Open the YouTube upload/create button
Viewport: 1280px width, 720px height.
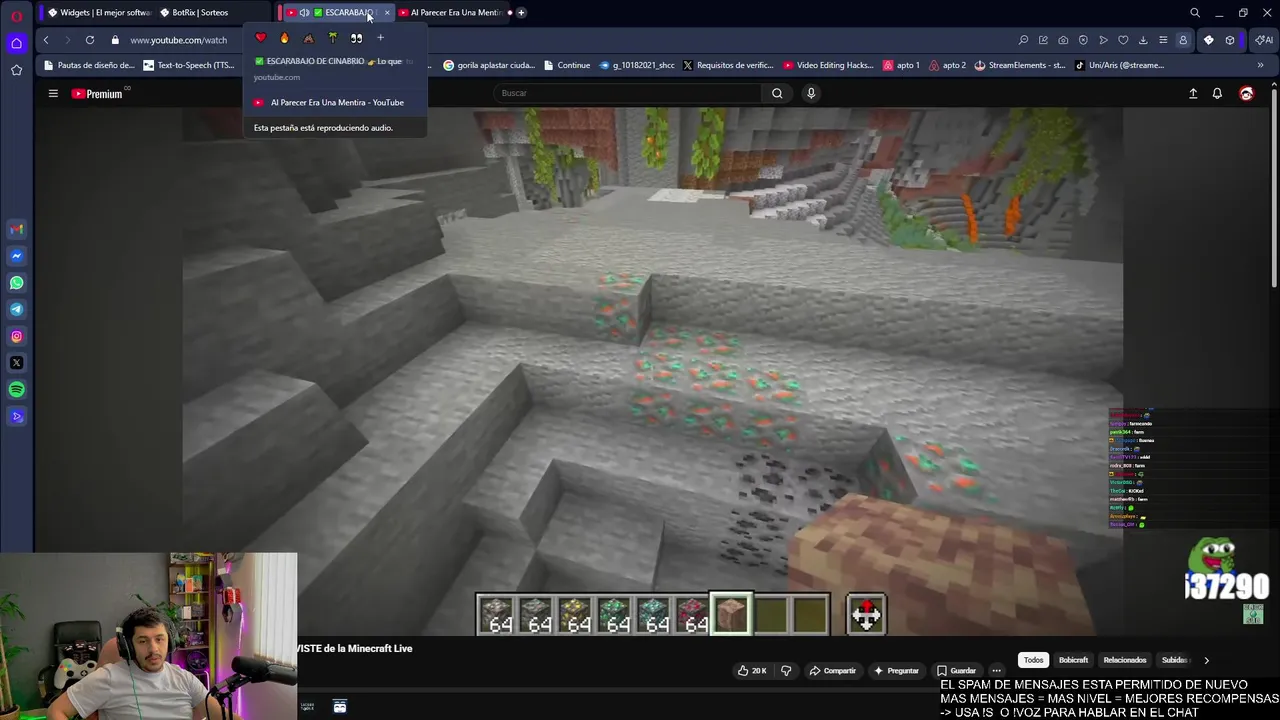(1193, 93)
